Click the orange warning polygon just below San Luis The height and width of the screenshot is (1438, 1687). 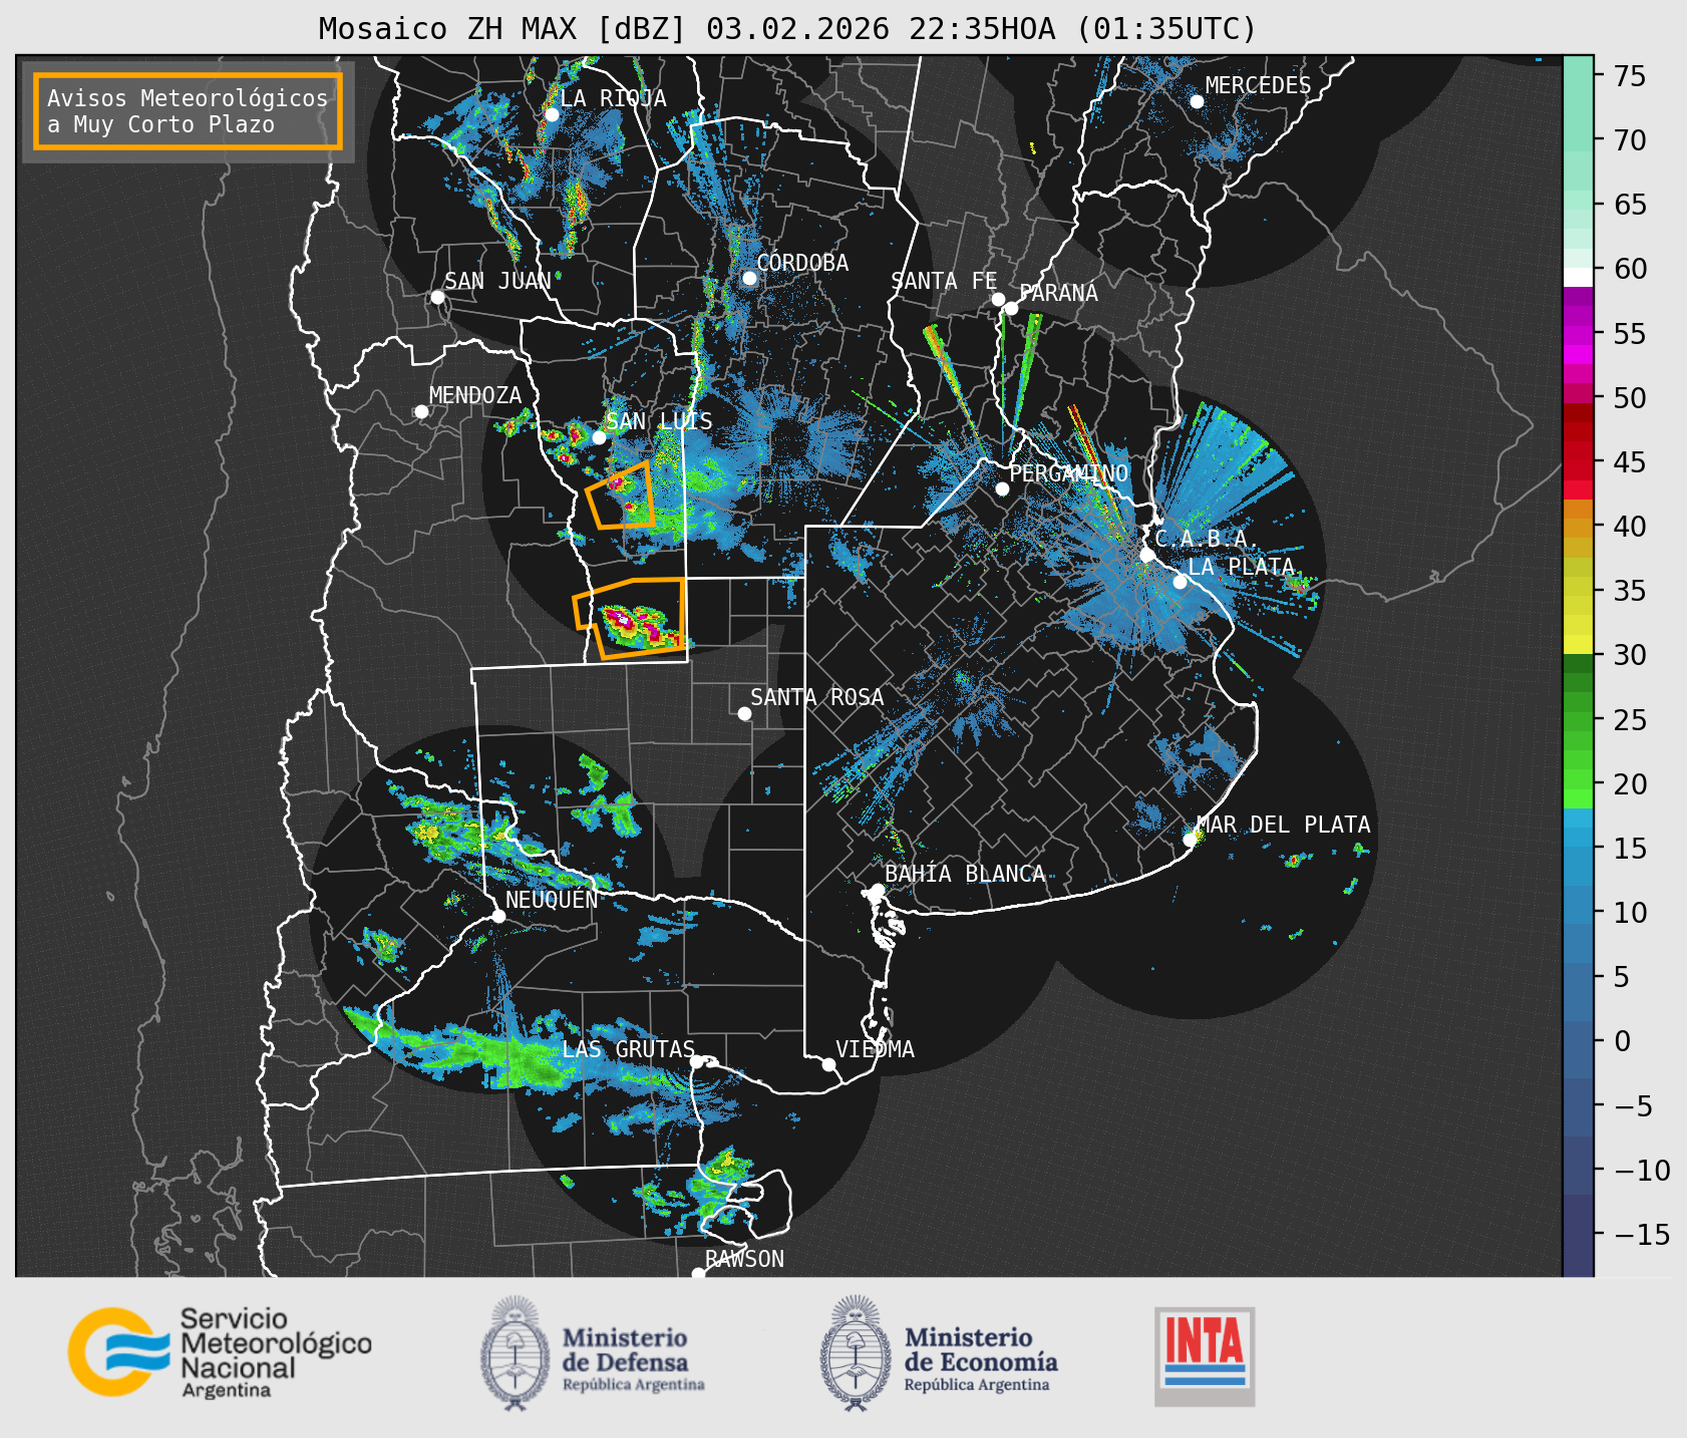621,495
